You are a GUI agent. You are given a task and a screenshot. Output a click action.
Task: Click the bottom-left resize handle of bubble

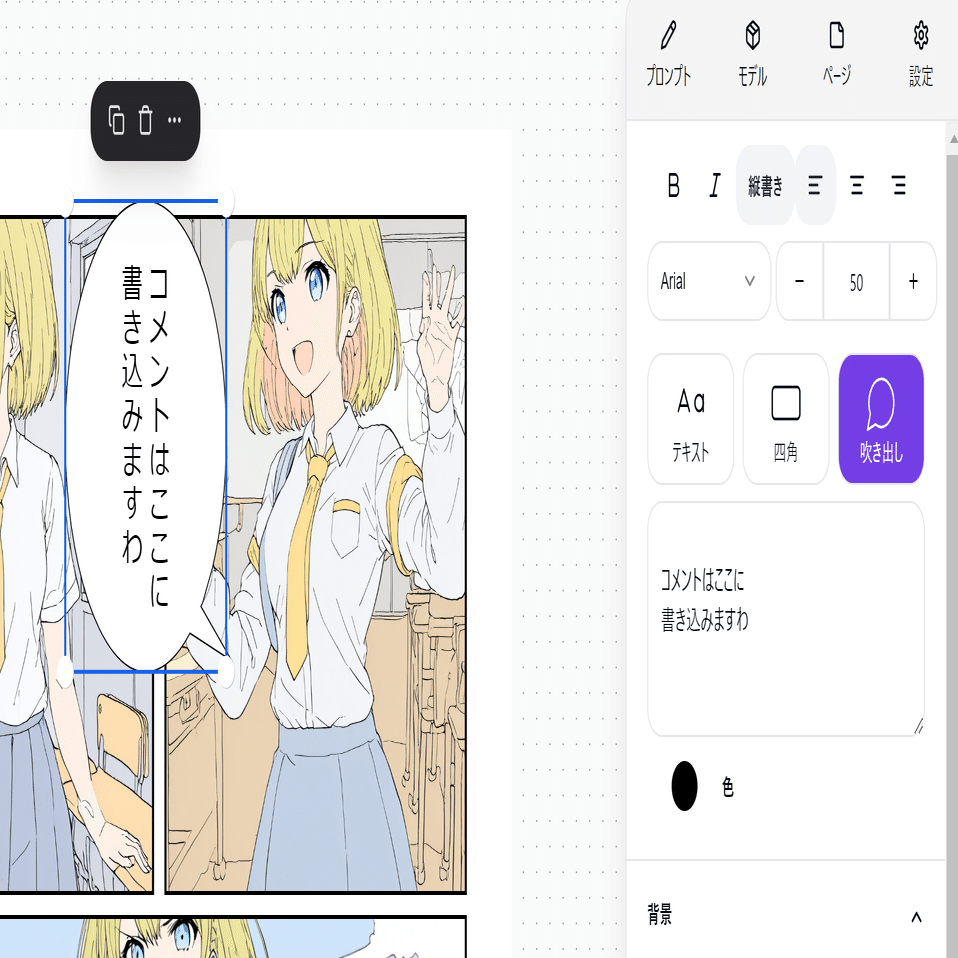tap(65, 672)
